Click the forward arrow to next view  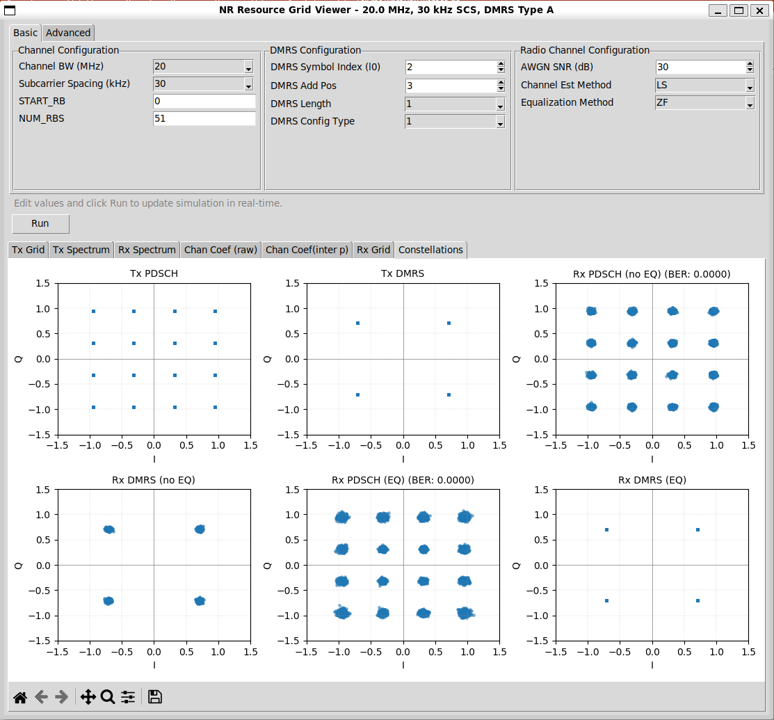(x=62, y=697)
